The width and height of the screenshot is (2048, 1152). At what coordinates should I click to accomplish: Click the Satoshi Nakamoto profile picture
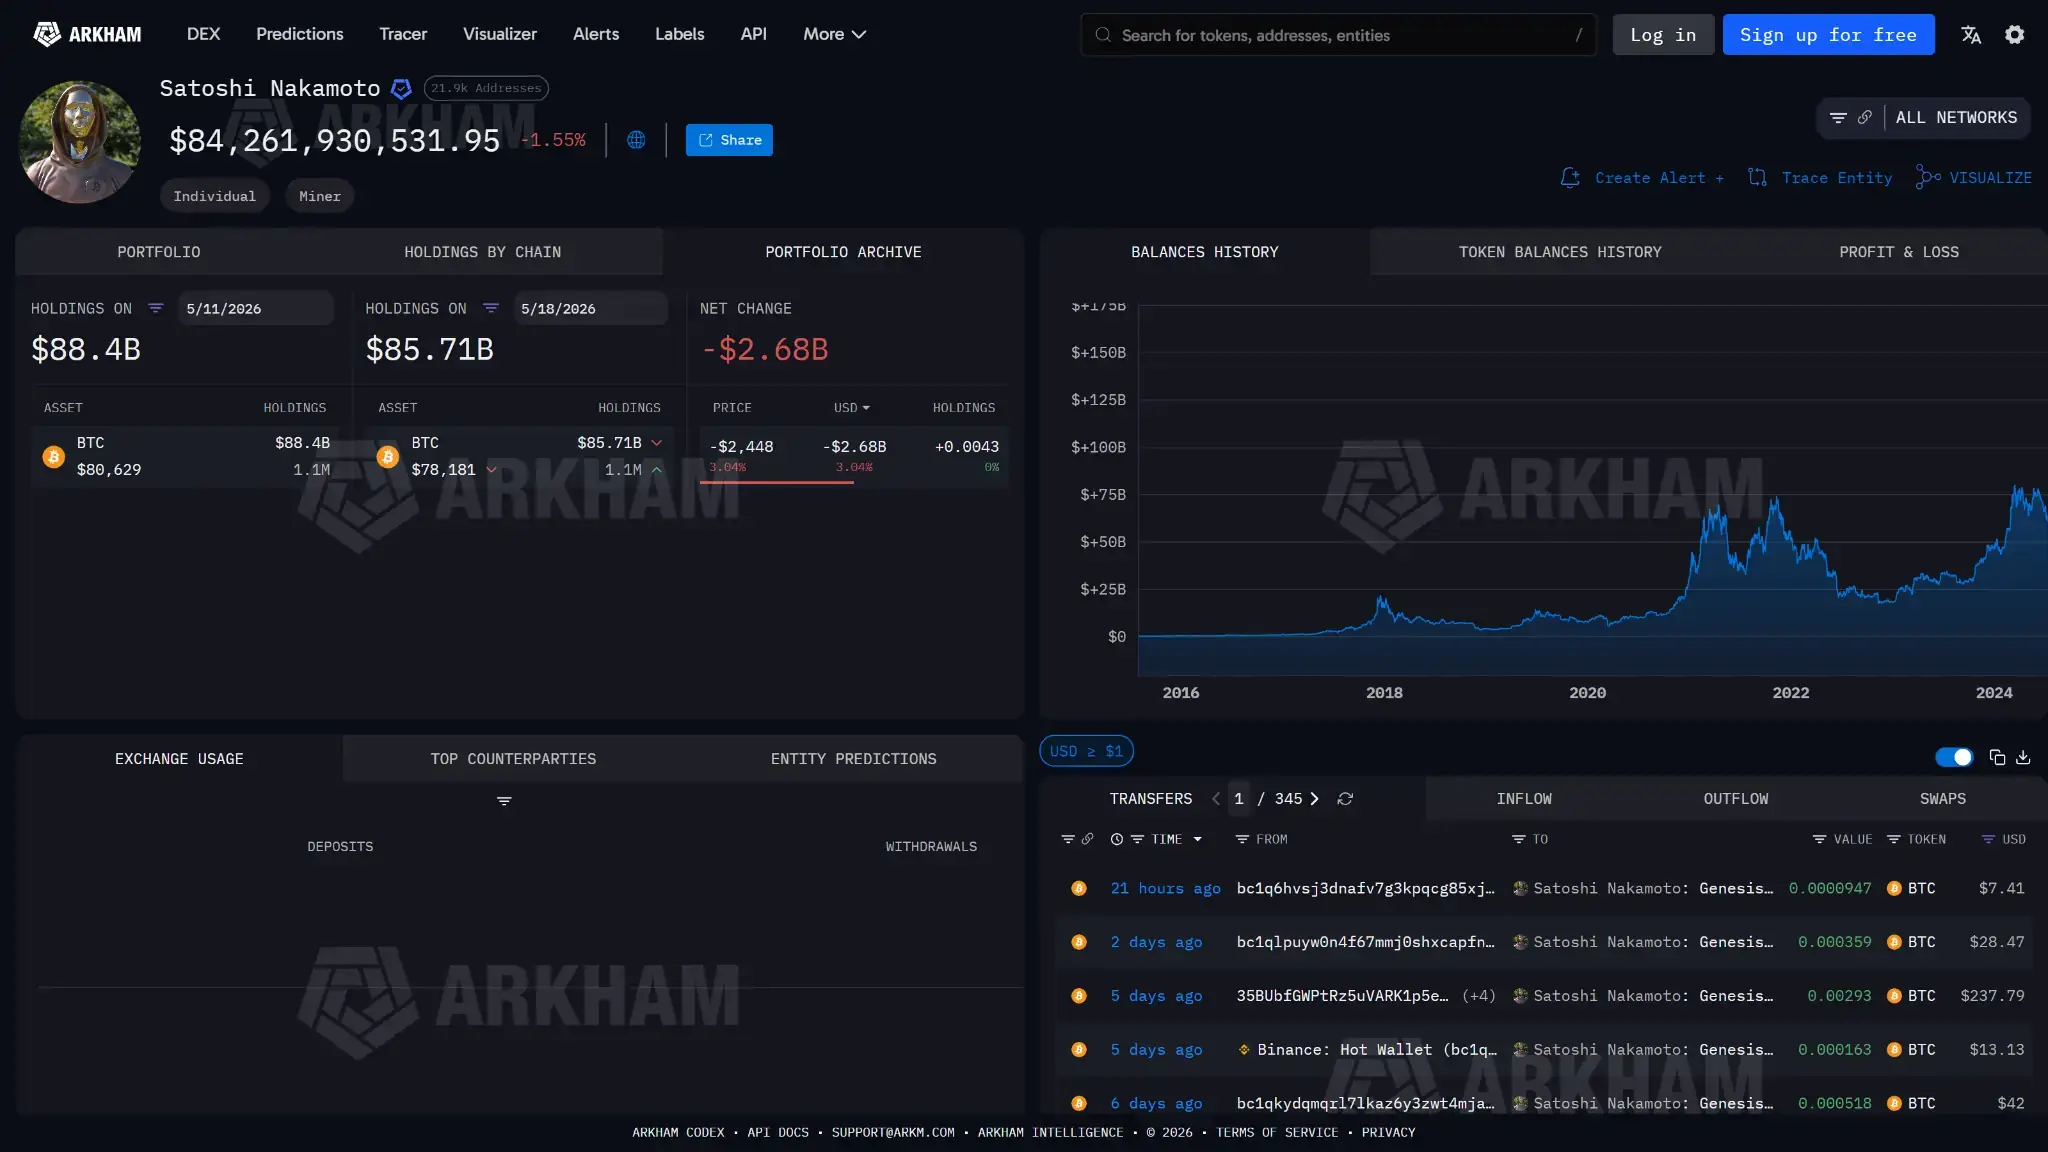click(x=79, y=142)
